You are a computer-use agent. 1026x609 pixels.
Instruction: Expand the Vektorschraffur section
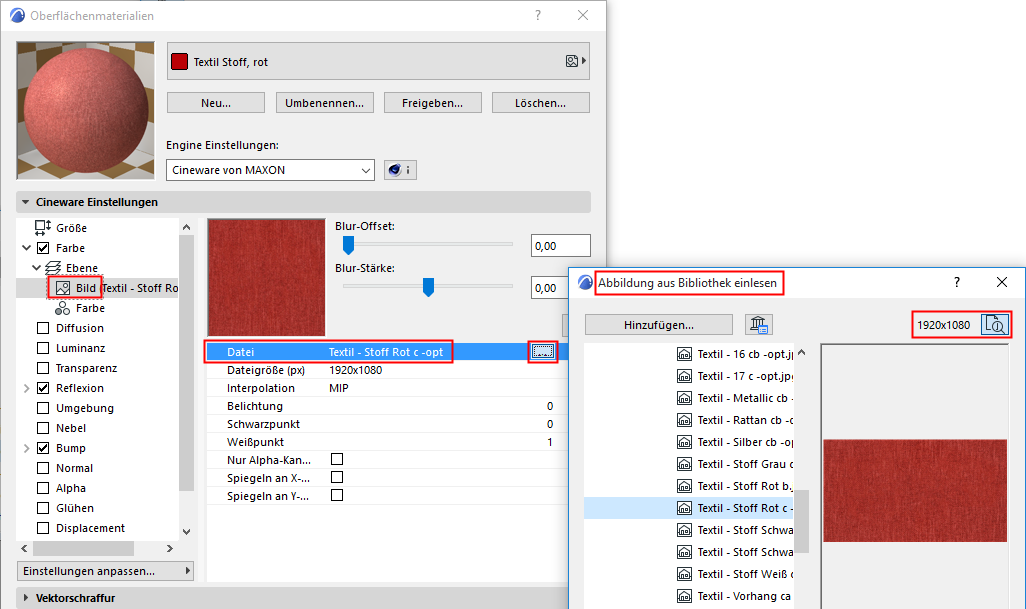(26, 598)
